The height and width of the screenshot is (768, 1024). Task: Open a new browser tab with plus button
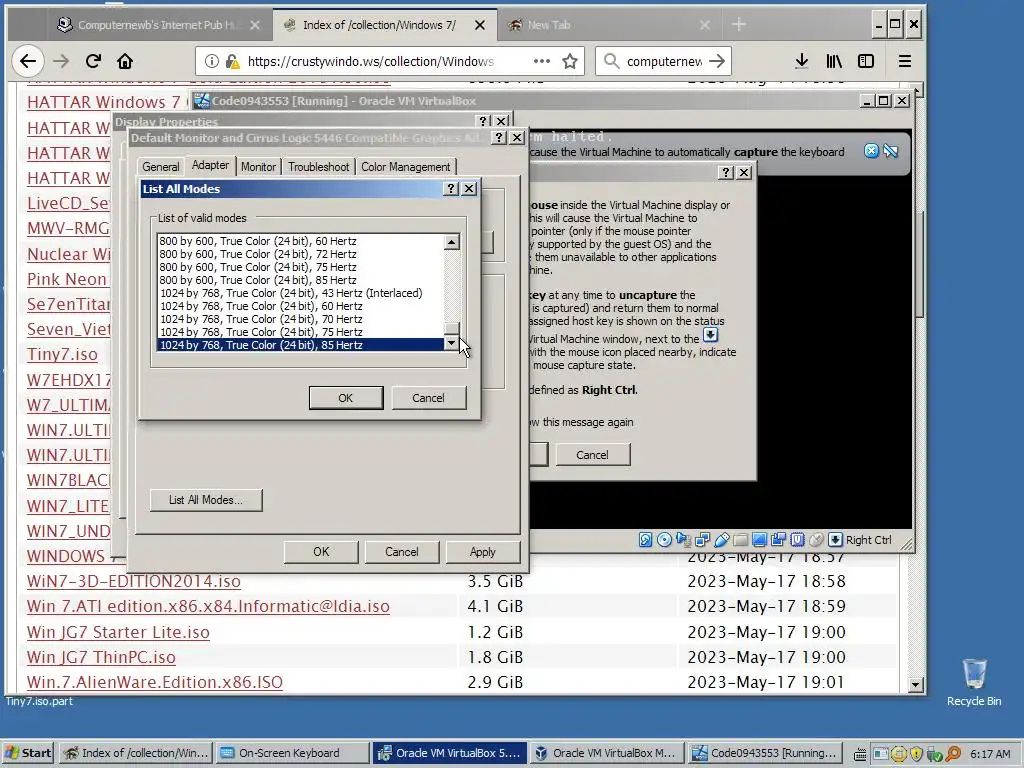coord(739,25)
